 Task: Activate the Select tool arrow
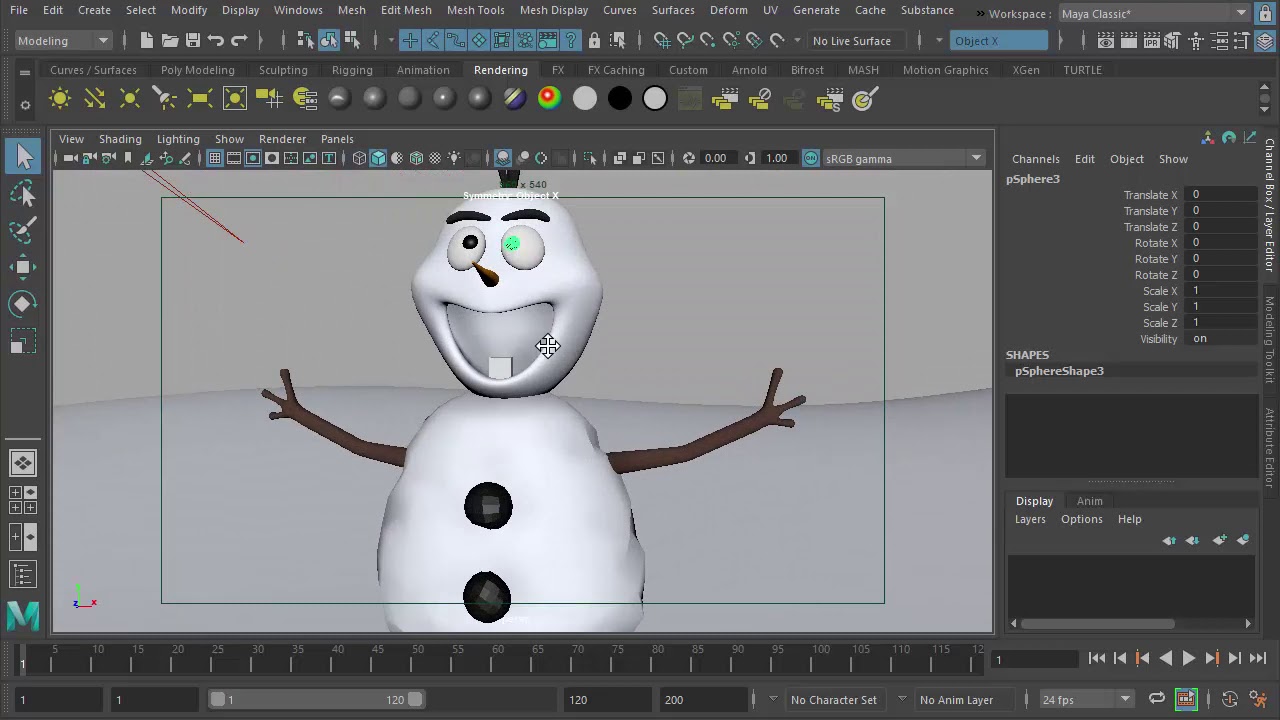click(x=24, y=155)
